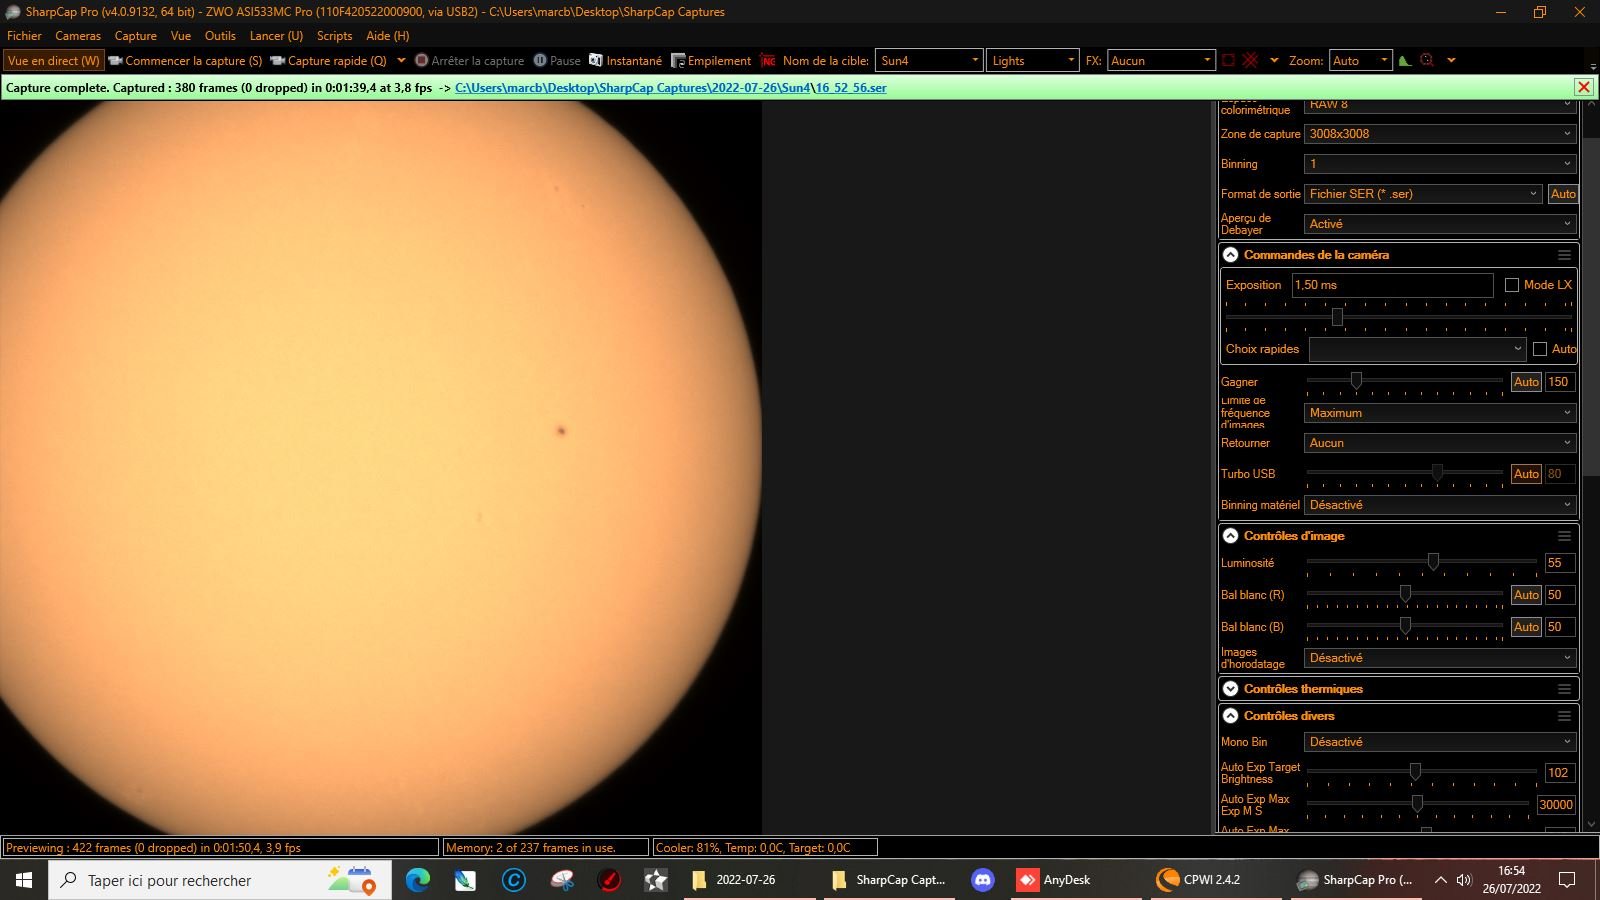Enable the Mode LX checkbox
The width and height of the screenshot is (1600, 900).
[1512, 285]
